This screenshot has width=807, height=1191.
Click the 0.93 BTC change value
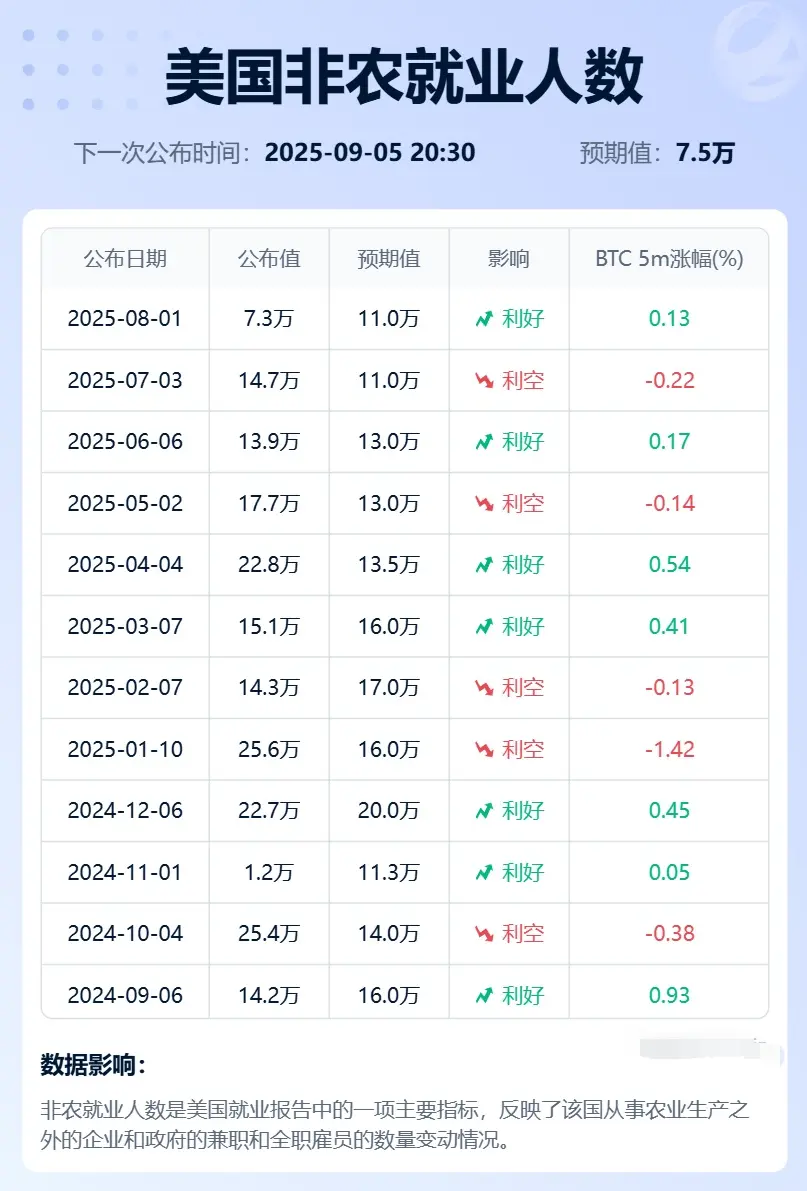point(669,995)
